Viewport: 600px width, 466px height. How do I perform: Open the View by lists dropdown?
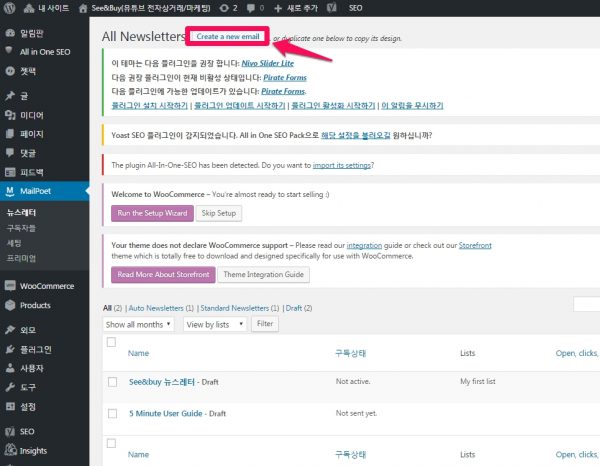(x=215, y=324)
